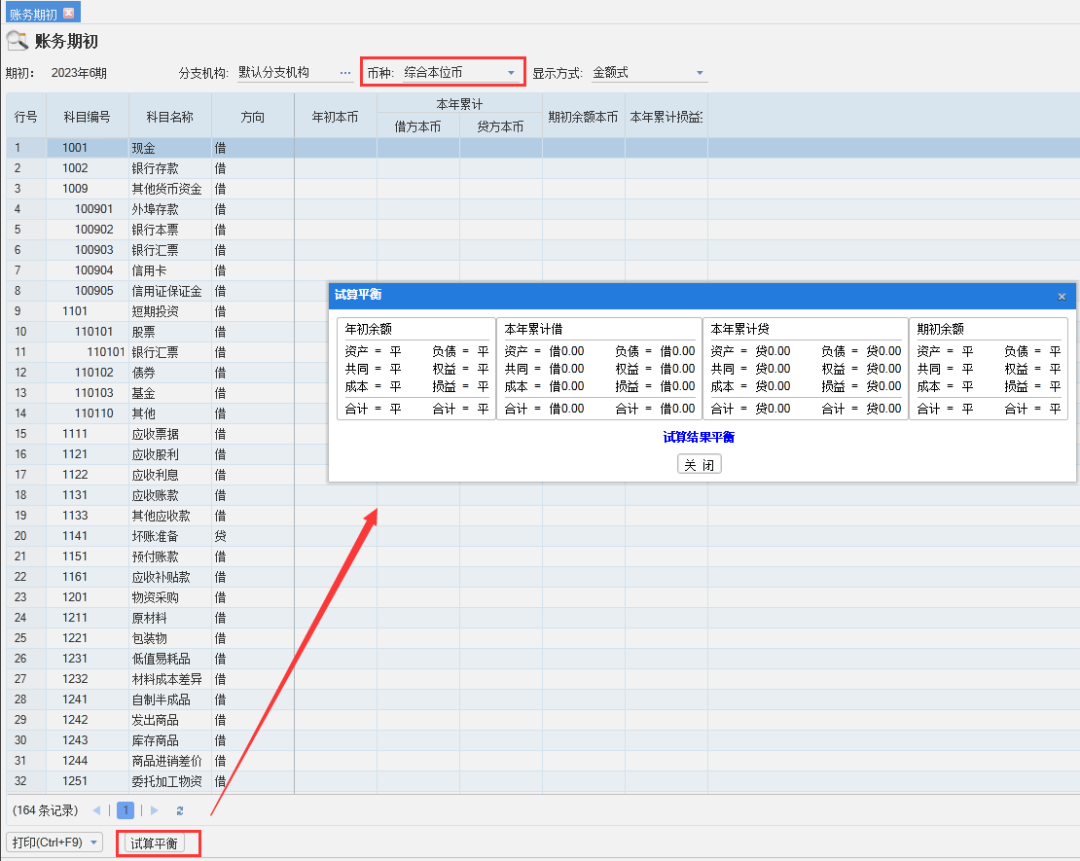Select page 1 in the pager
Screen dimensions: 1080x861
pyautogui.click(x=125, y=810)
